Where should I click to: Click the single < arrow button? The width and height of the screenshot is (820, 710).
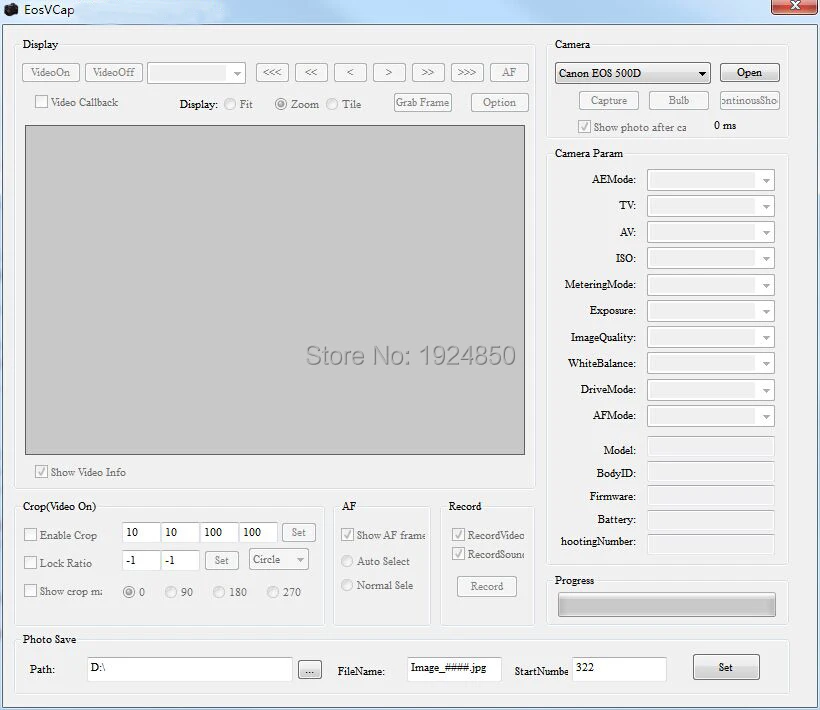click(x=350, y=72)
